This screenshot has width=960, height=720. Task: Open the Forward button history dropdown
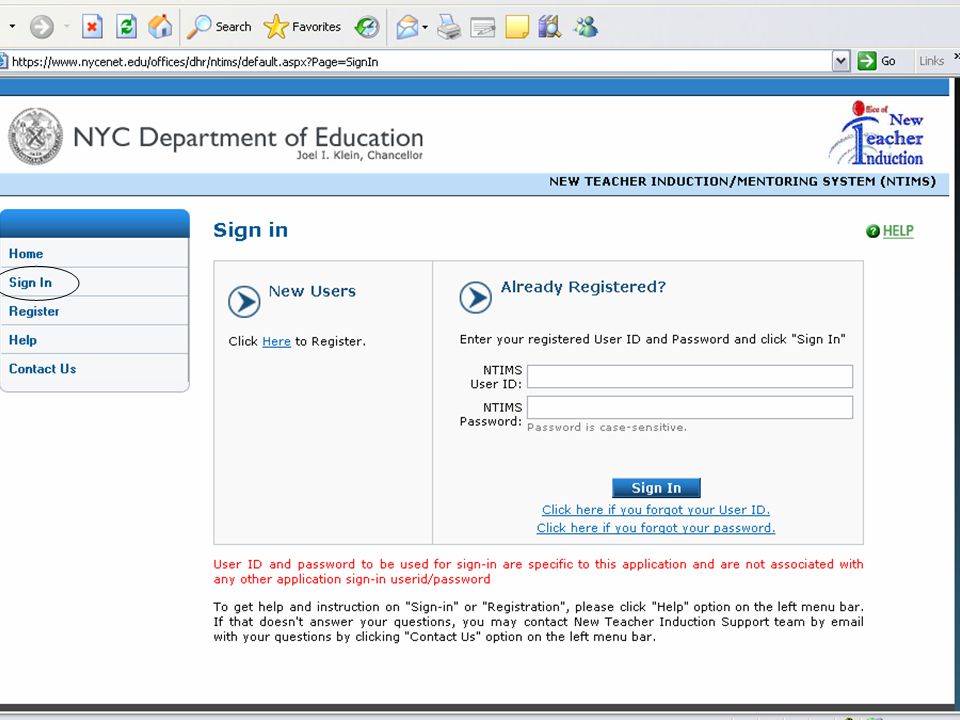coord(66,27)
